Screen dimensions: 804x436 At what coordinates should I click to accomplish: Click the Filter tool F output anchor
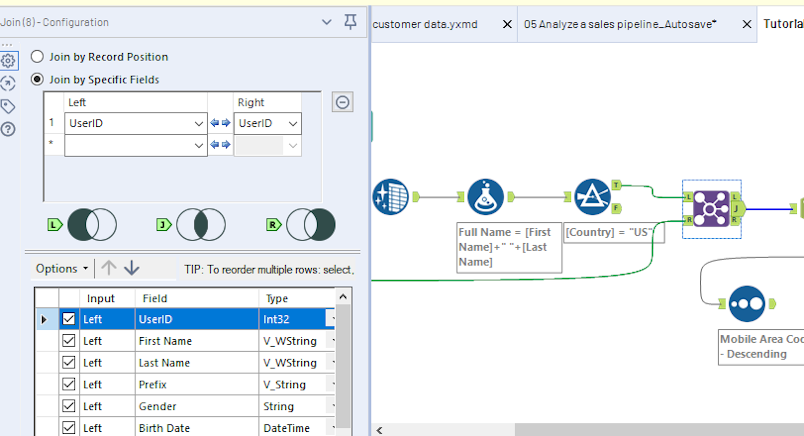616,208
